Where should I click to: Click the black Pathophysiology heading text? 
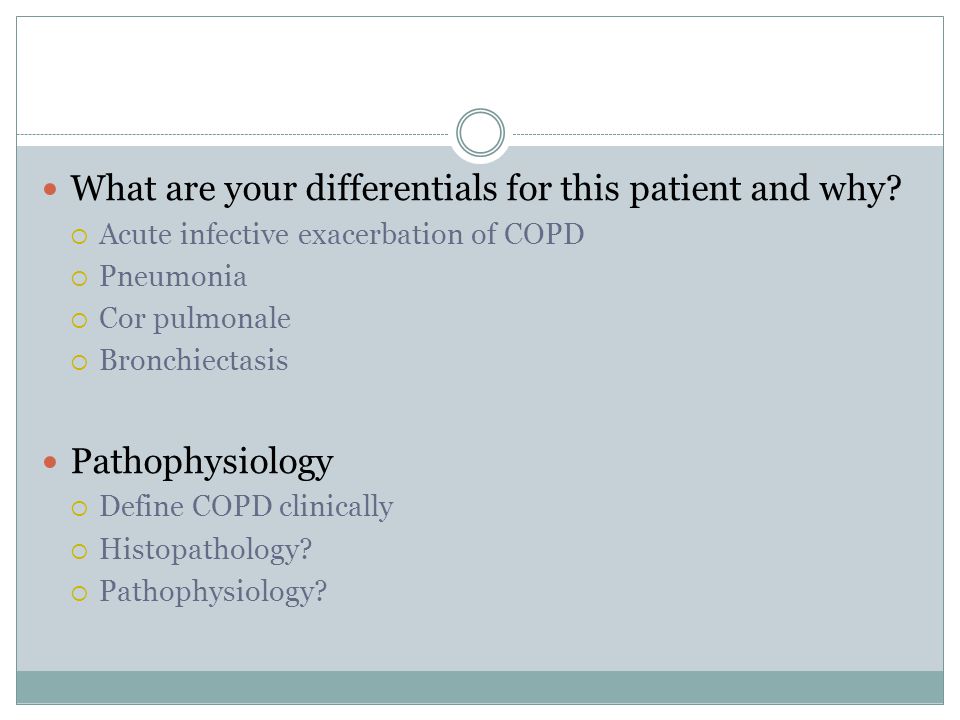[202, 462]
